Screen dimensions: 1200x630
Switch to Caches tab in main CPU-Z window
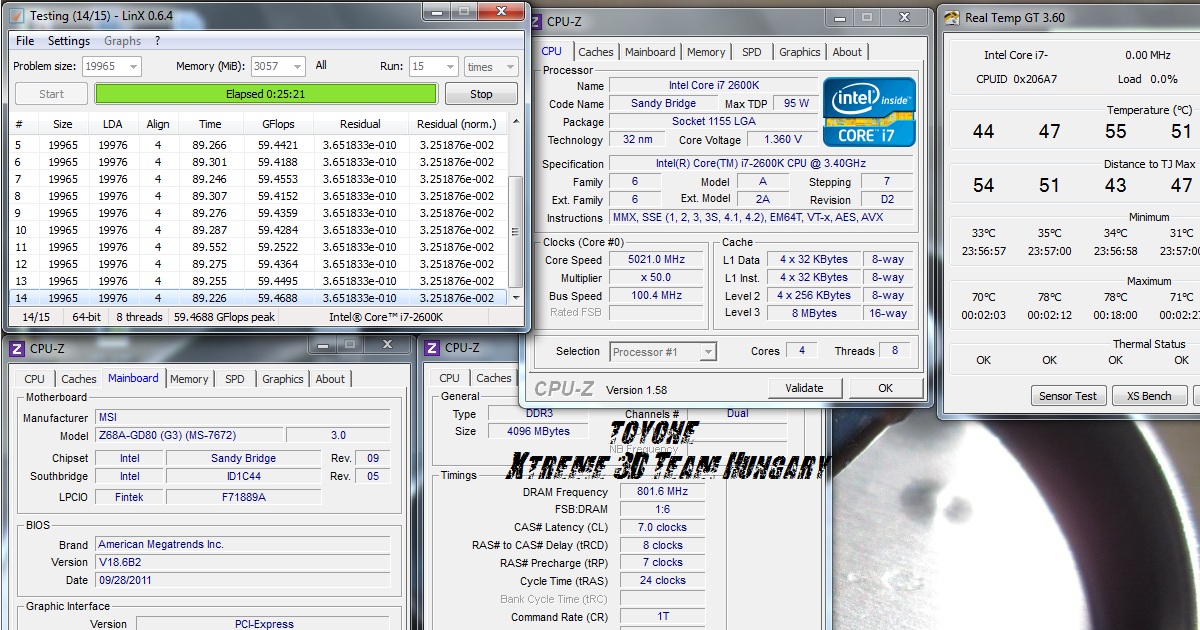point(596,52)
